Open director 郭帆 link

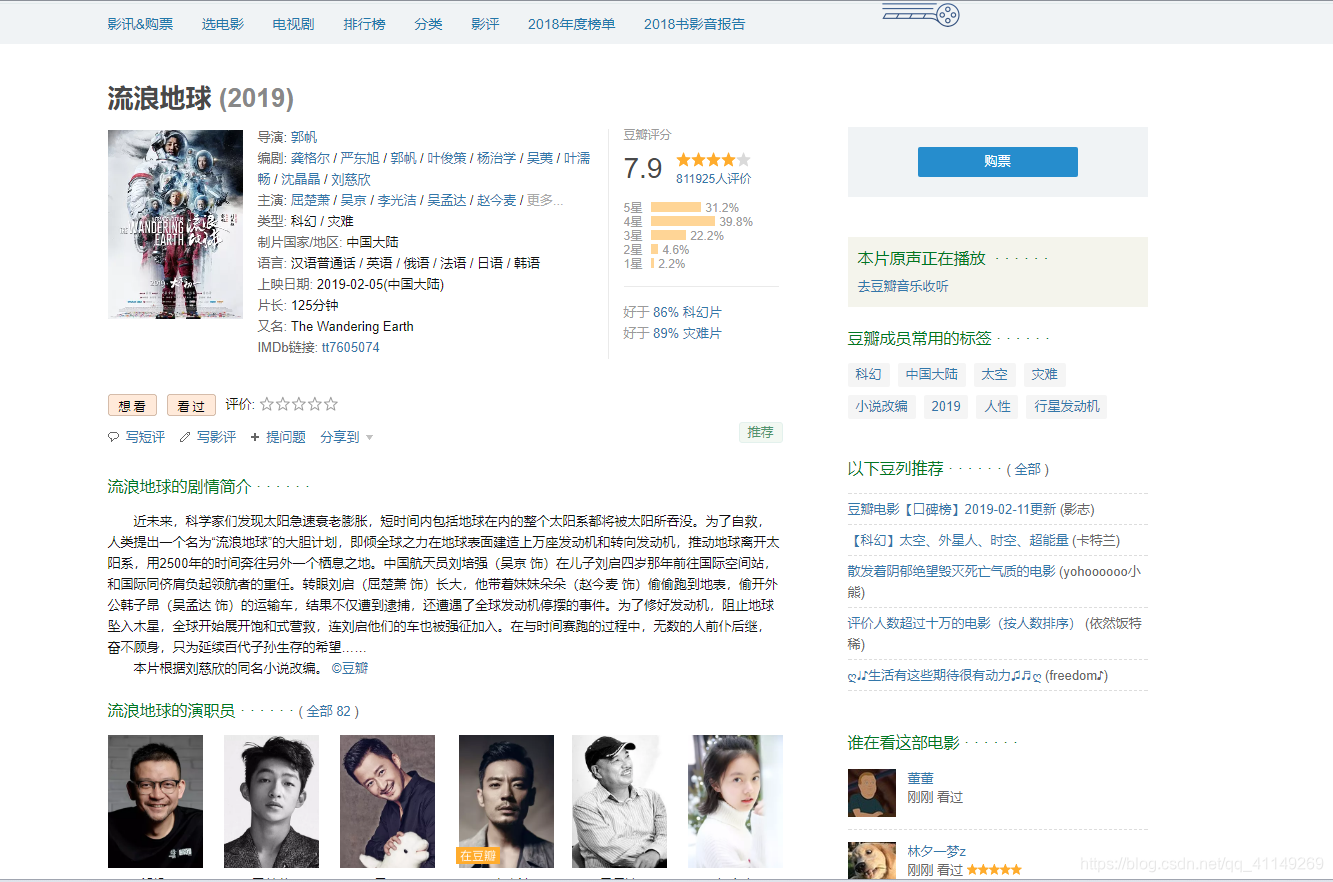point(304,137)
